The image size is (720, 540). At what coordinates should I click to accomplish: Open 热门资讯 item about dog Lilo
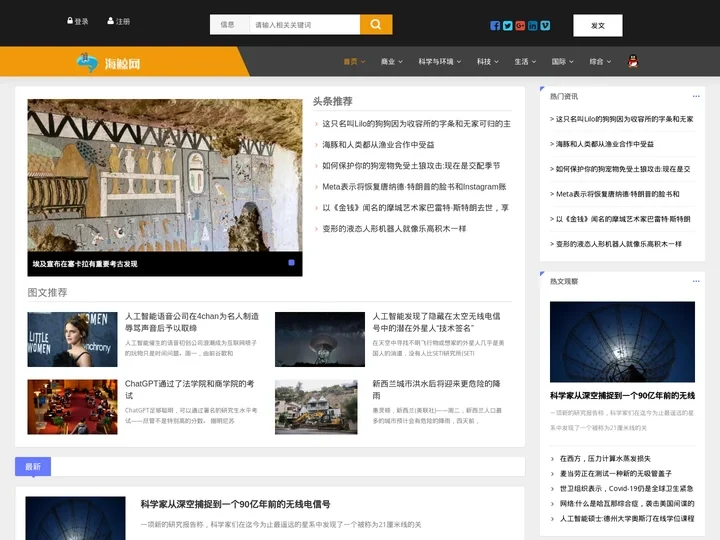coord(622,119)
